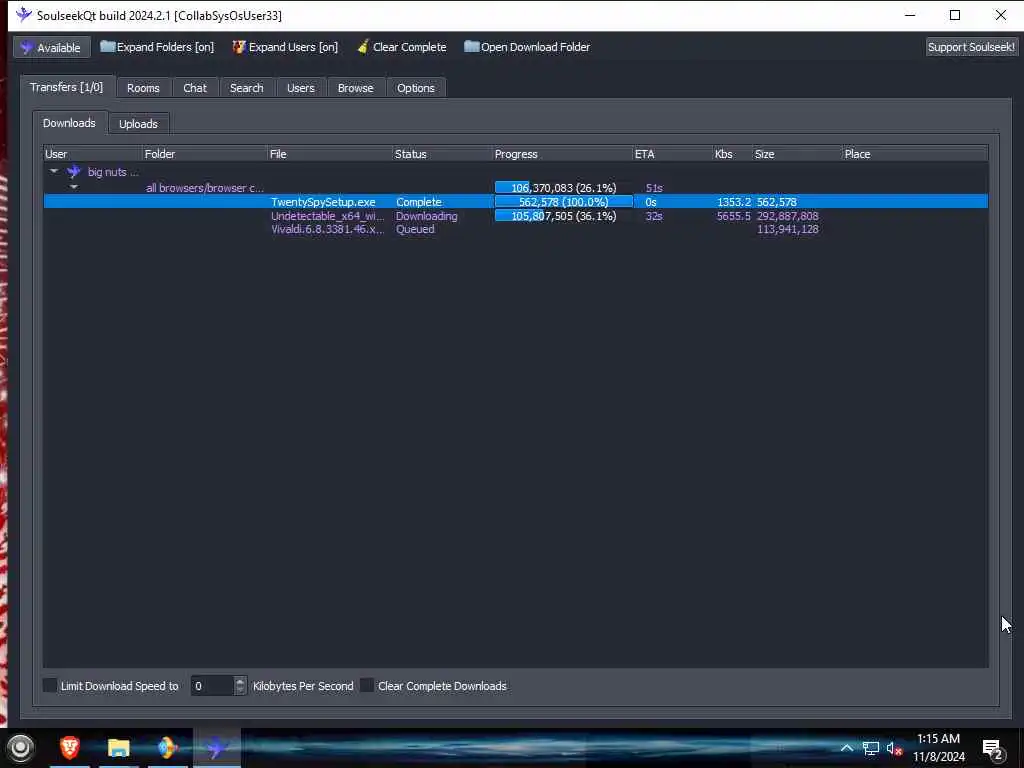Open Brave browser from the taskbar

point(69,747)
